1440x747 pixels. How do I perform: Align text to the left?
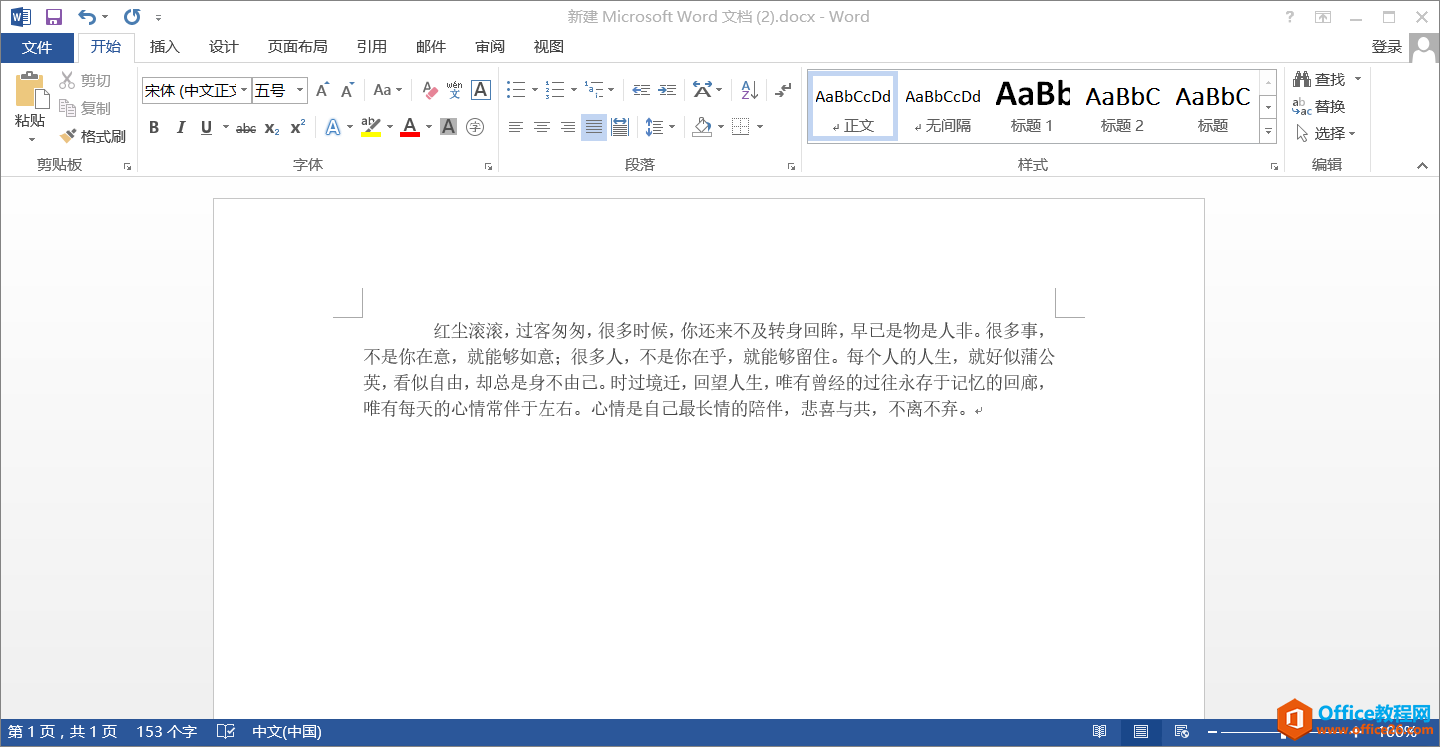(x=516, y=127)
